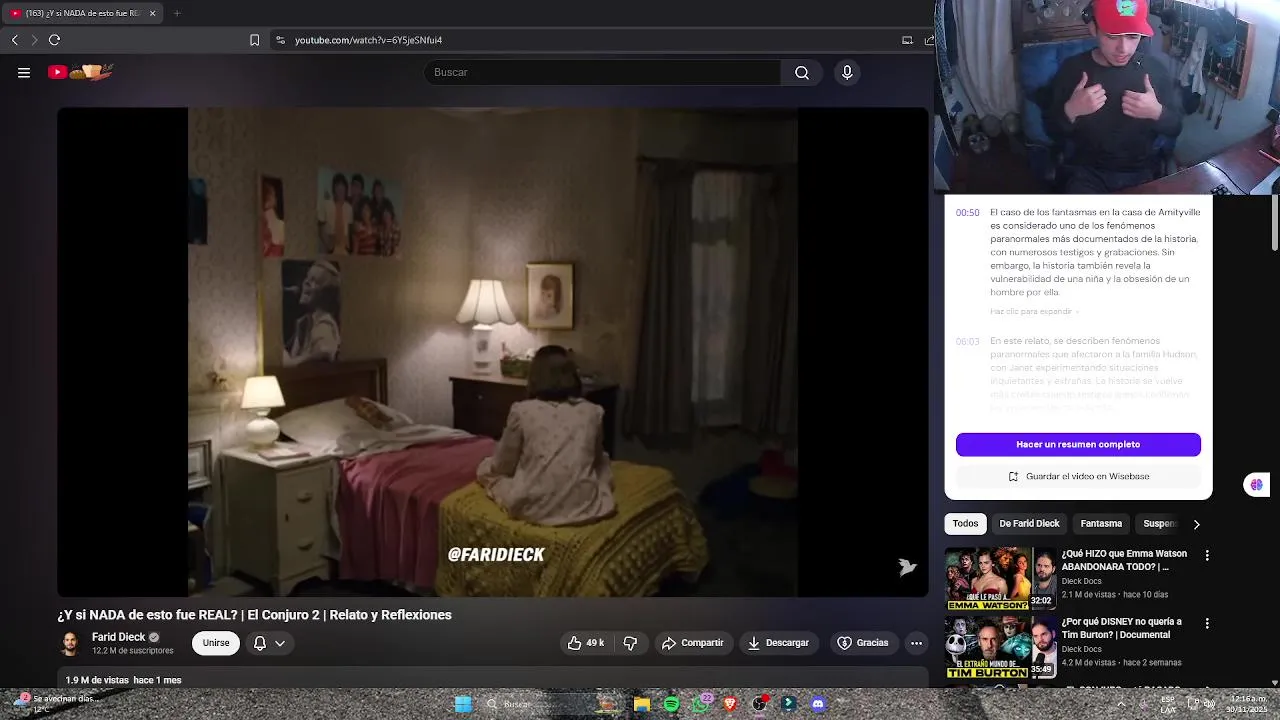1280x720 pixels.
Task: Open Discord from the taskbar
Action: tap(818, 704)
